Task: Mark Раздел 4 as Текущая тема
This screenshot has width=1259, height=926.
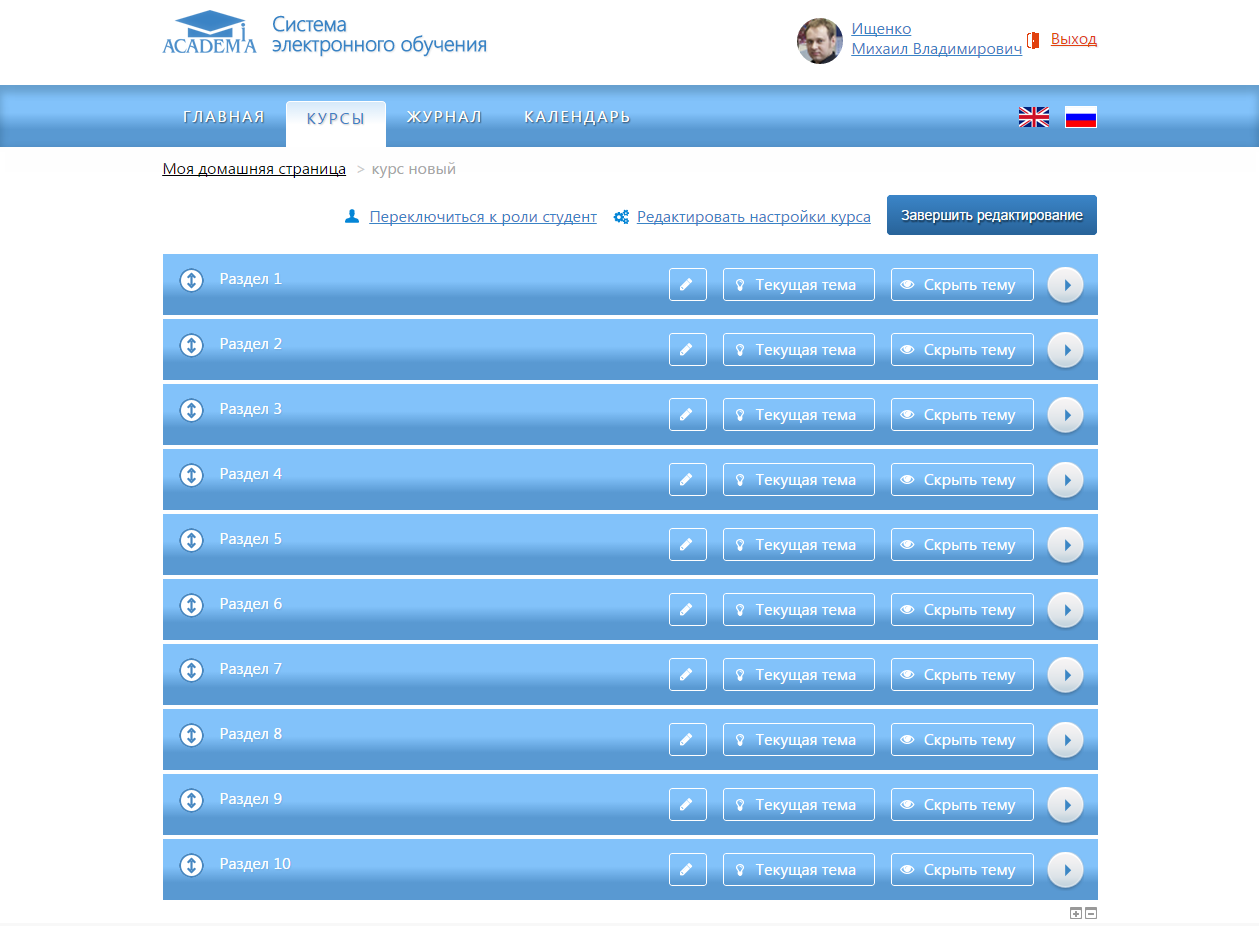Action: pos(798,480)
